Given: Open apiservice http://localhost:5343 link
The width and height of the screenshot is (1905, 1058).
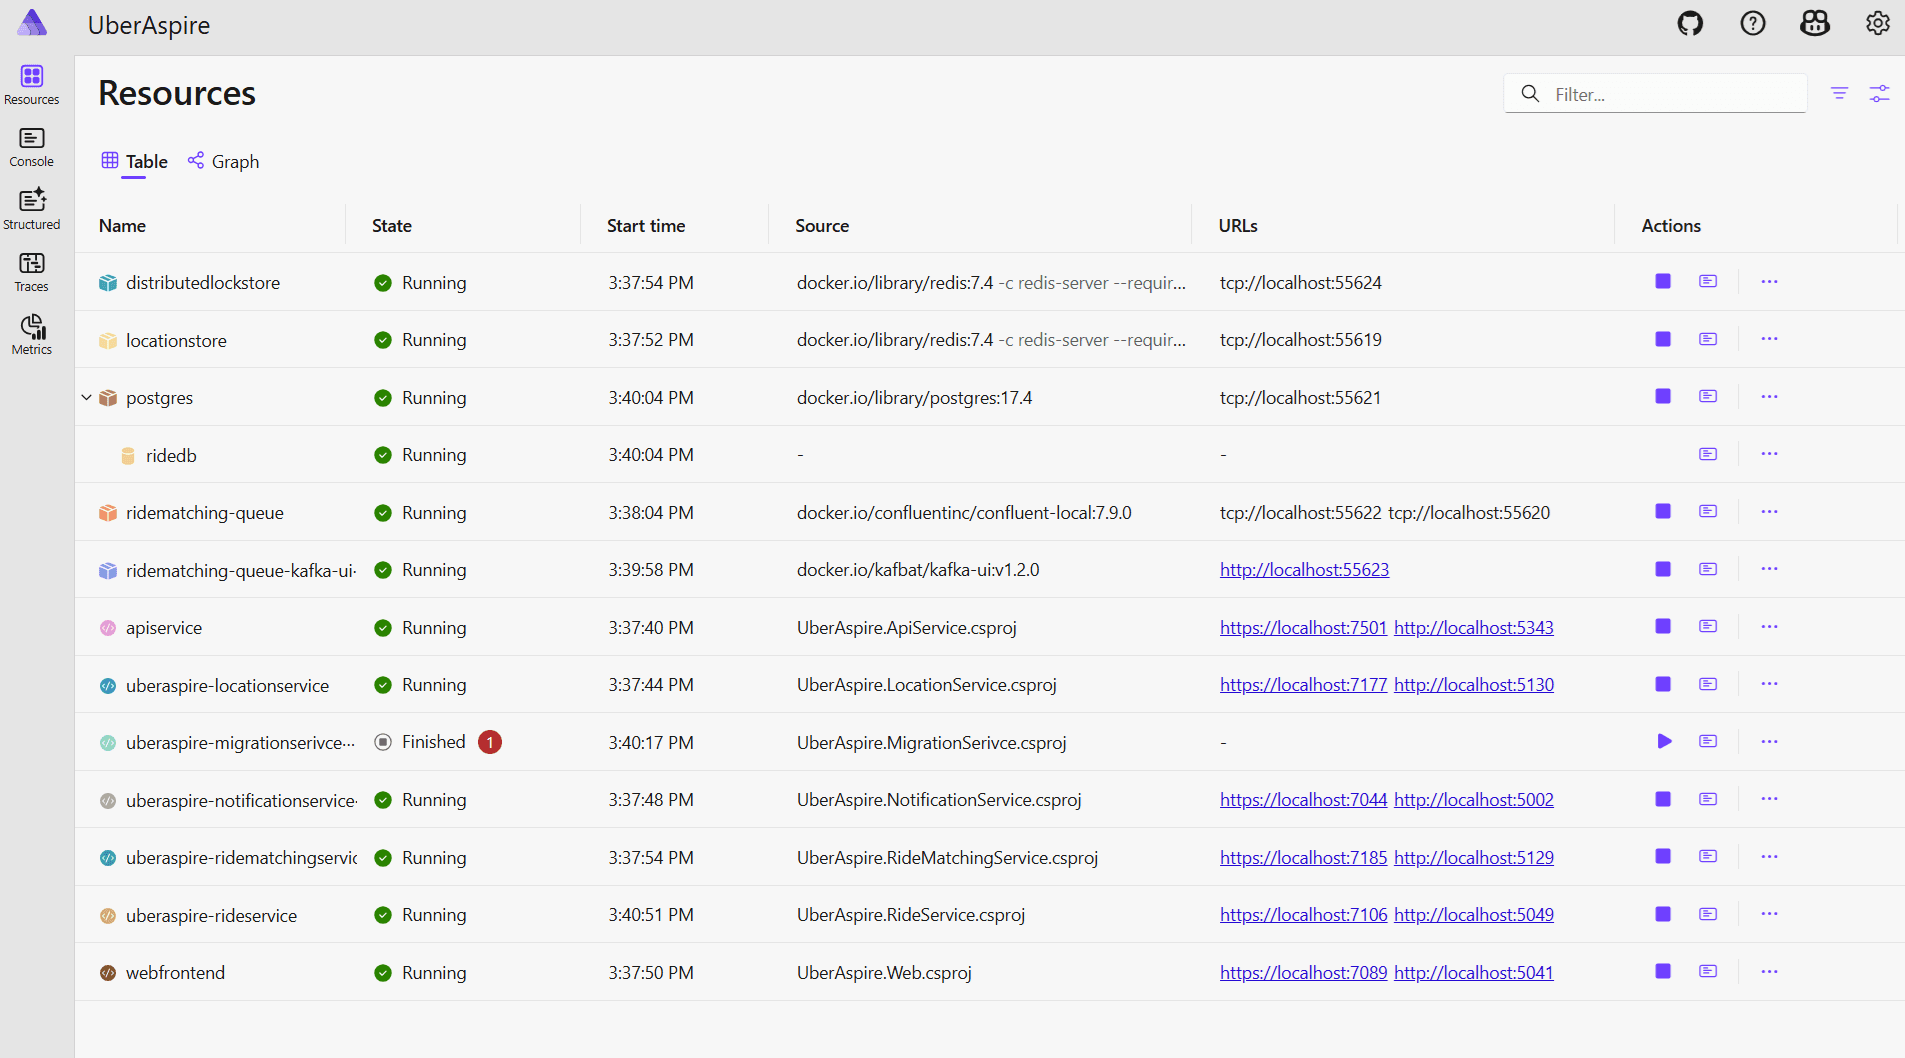Looking at the screenshot, I should (x=1474, y=628).
